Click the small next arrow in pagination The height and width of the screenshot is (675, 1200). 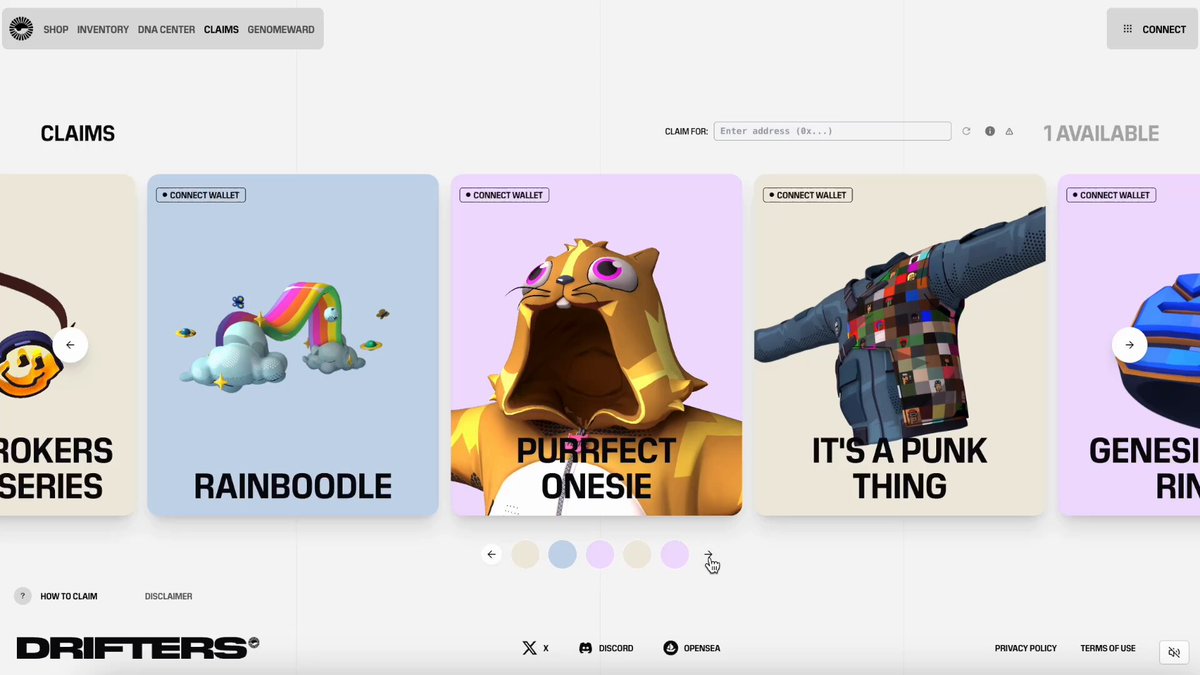709,554
